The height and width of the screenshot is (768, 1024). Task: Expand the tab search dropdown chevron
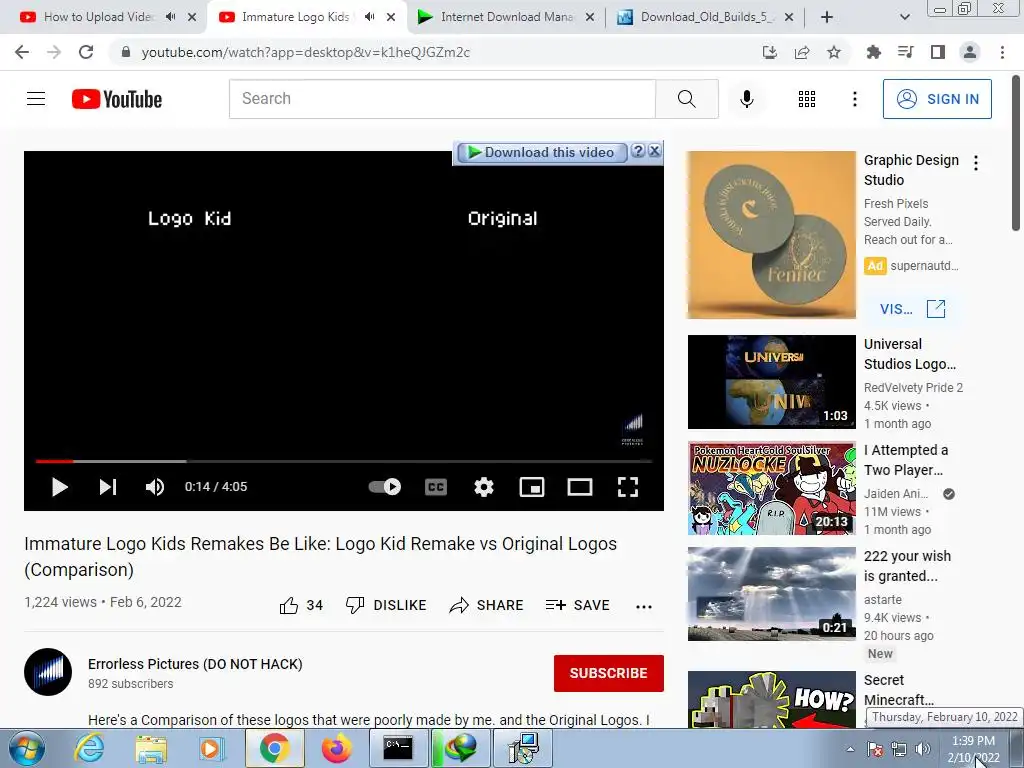pos(904,17)
